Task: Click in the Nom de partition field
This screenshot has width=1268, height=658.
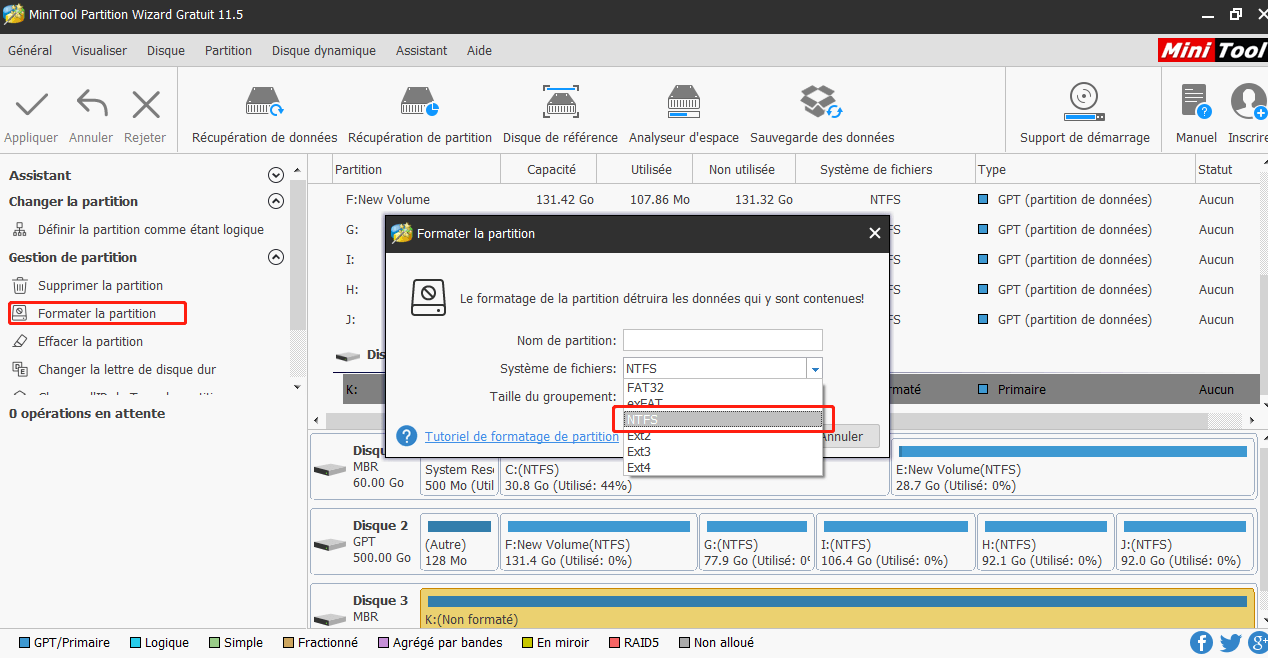Action: click(x=722, y=340)
